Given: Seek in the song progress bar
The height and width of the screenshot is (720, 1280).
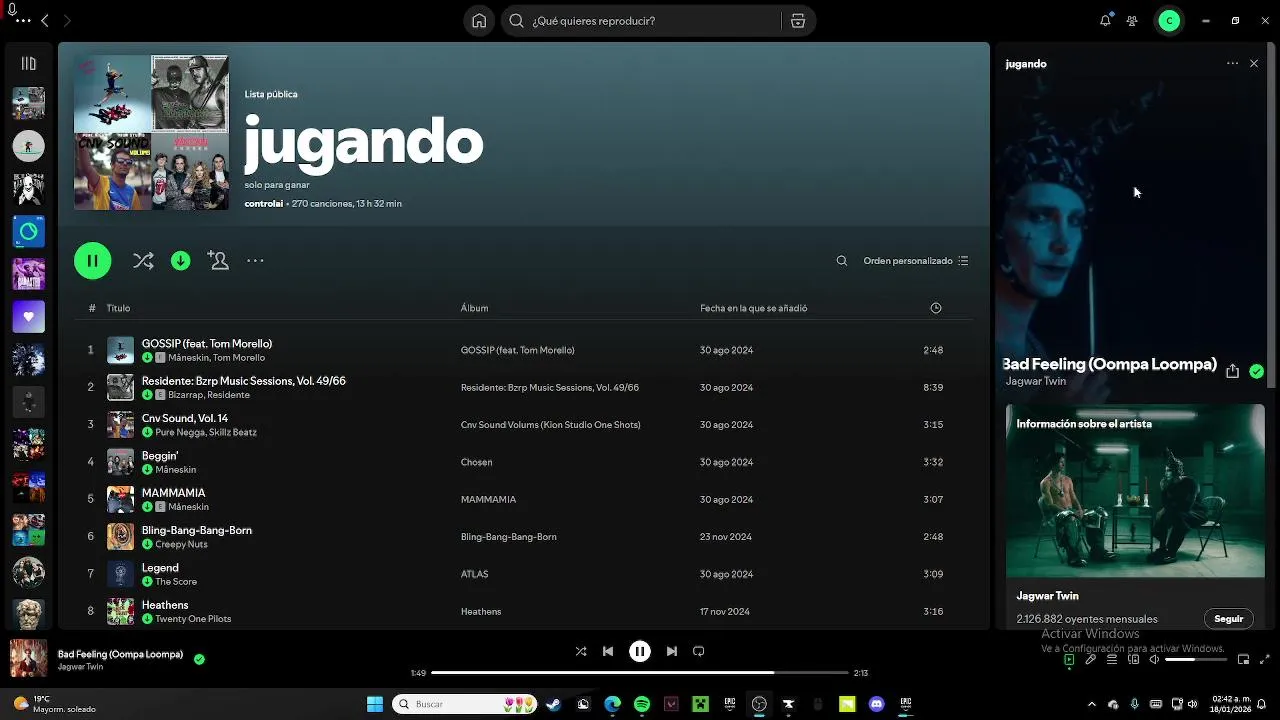Looking at the screenshot, I should 639,673.
